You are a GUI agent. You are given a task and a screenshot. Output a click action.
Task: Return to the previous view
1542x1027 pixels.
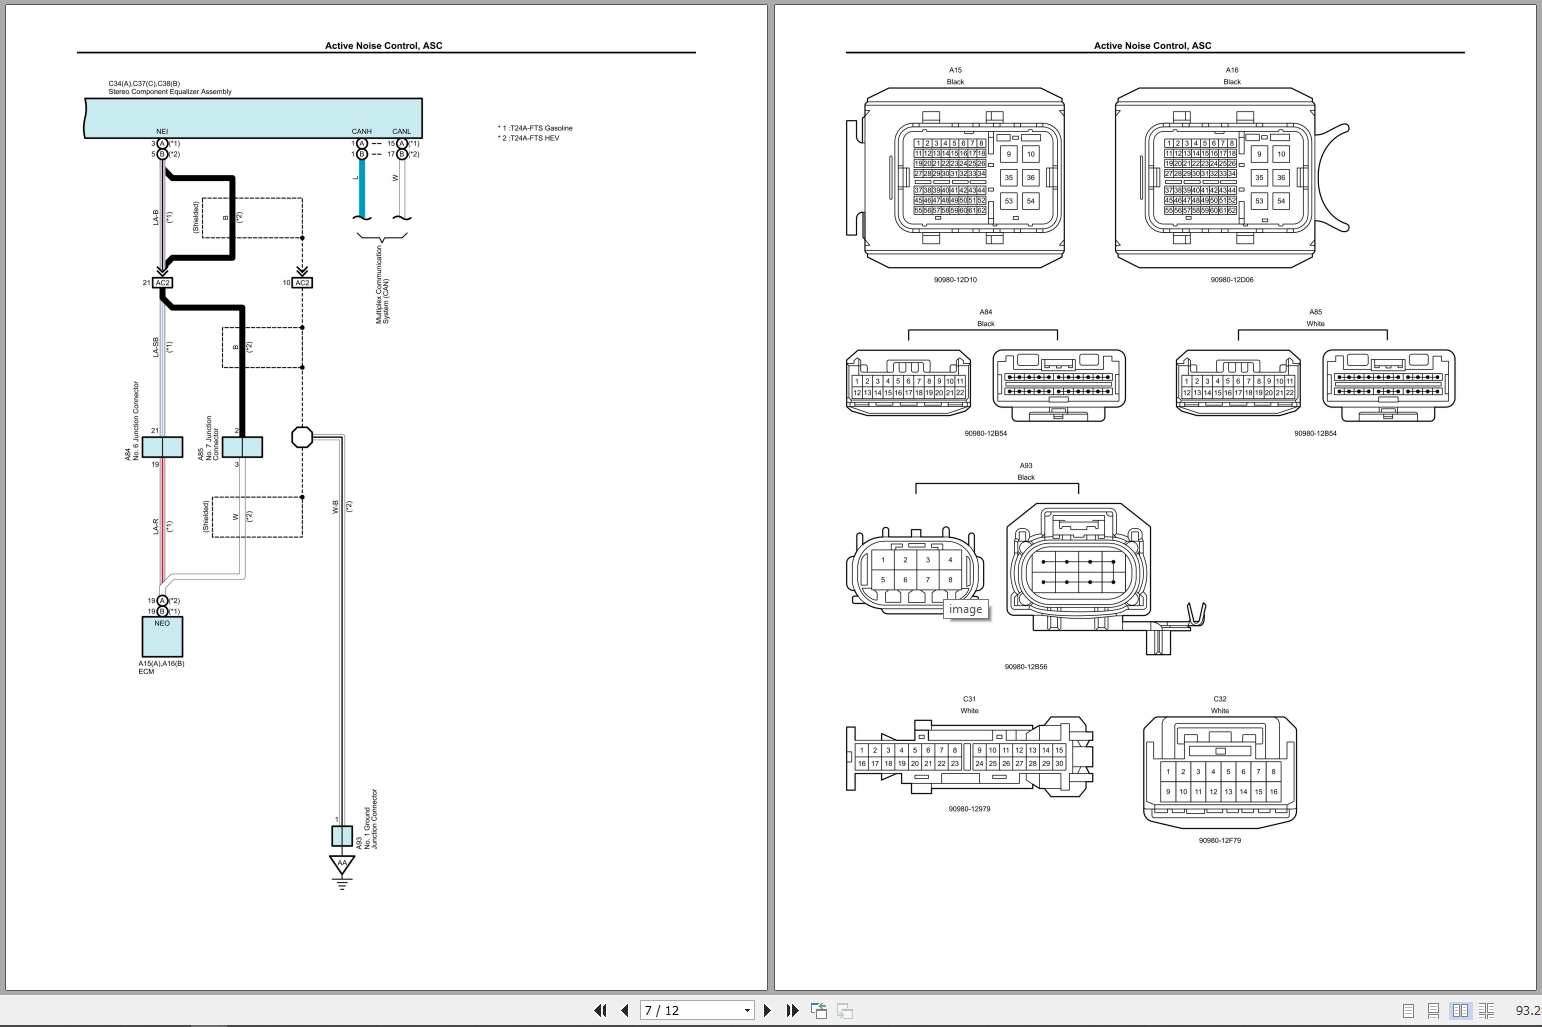(818, 1010)
